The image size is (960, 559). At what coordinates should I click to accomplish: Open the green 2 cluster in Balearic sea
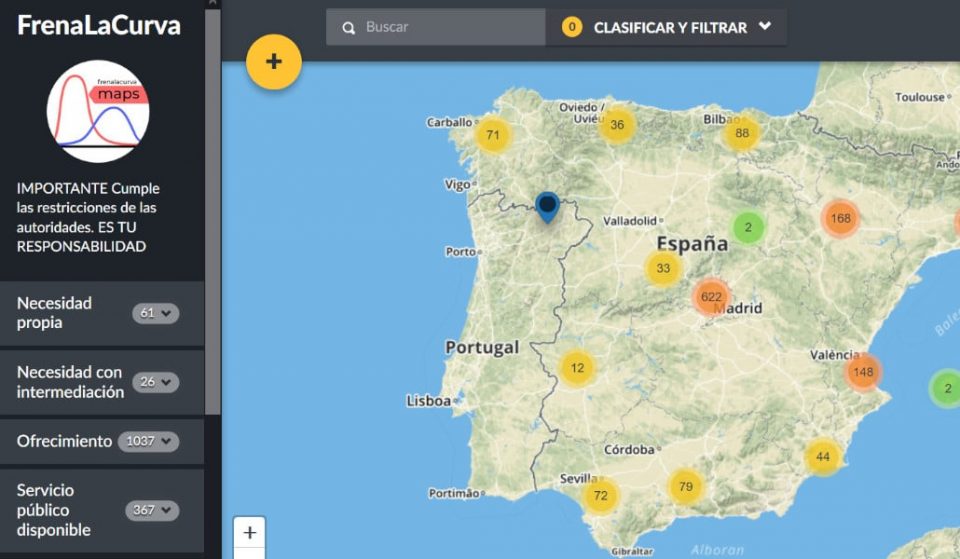coord(947,388)
